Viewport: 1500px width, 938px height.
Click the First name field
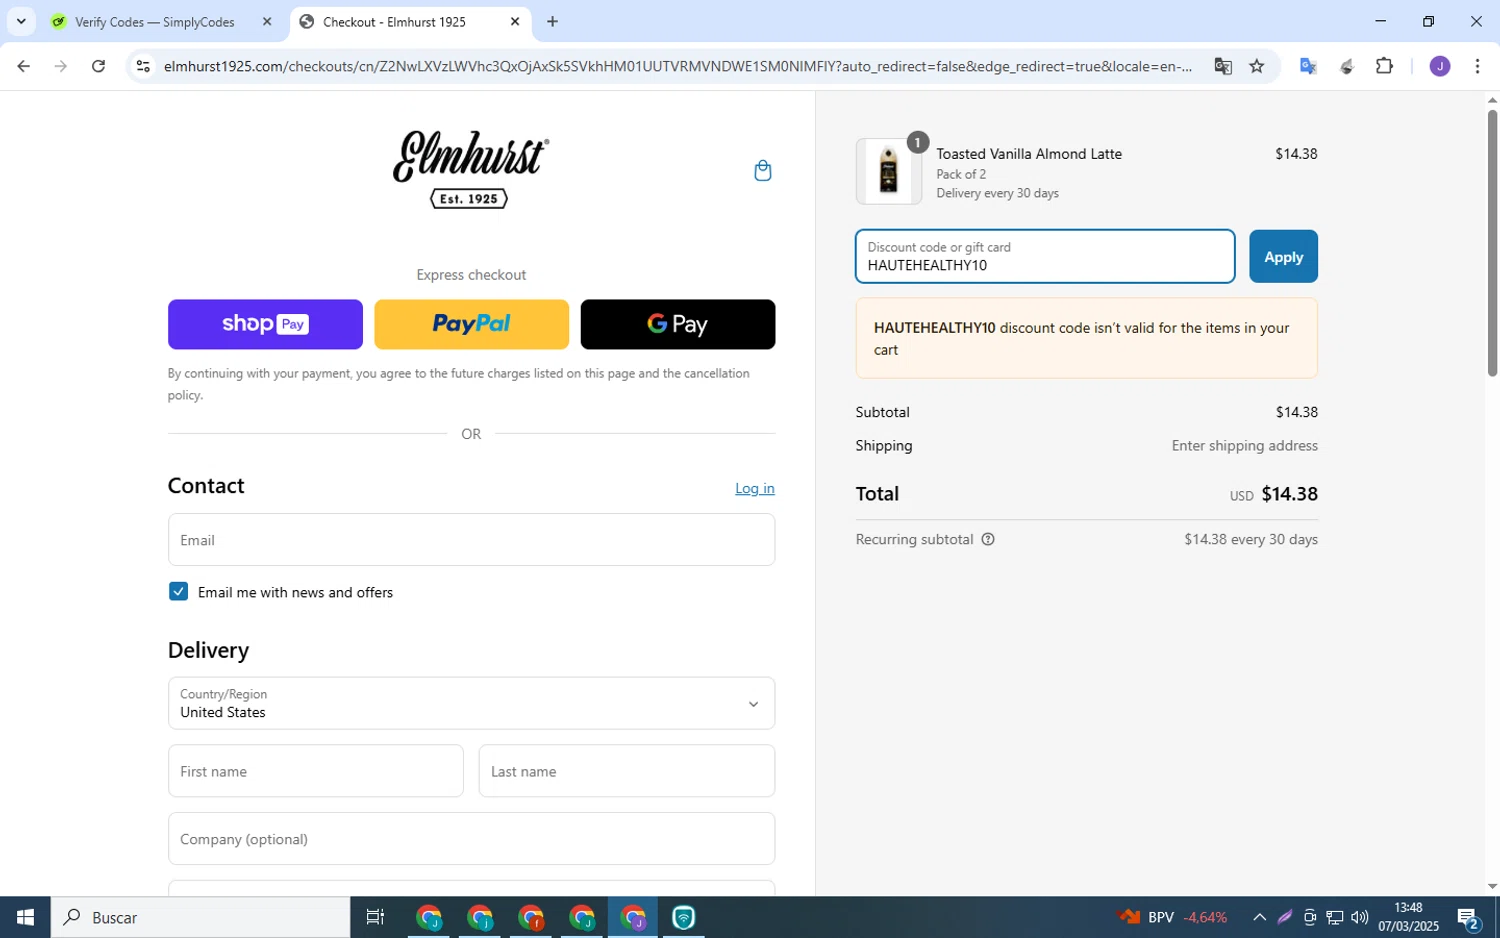[x=316, y=771]
